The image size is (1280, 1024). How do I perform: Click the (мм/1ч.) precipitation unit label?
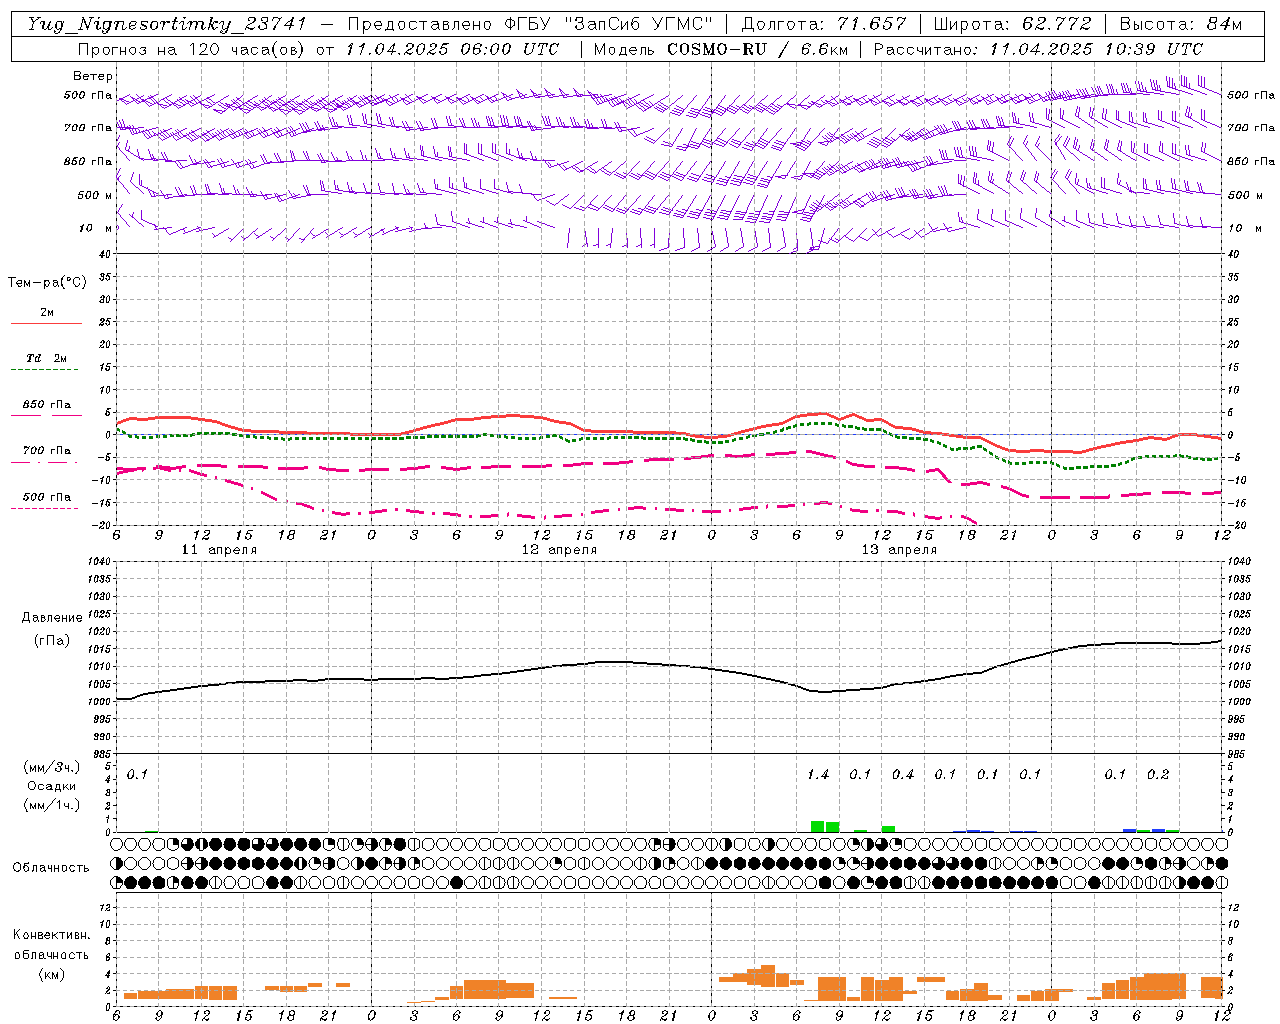[51, 805]
